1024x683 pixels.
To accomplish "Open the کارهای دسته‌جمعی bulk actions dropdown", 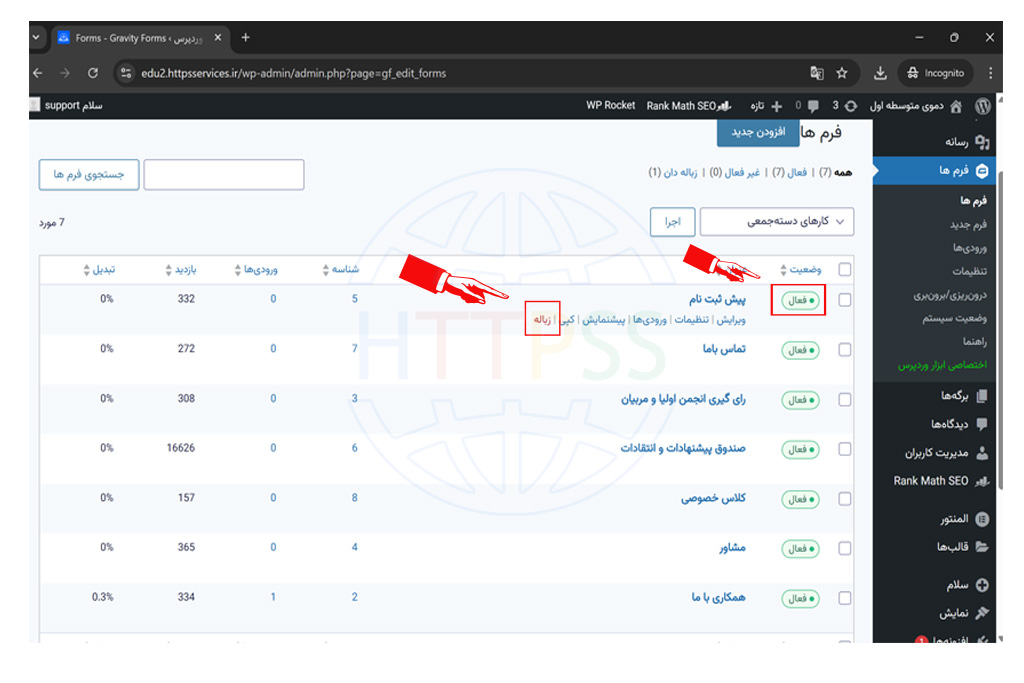I will 777,222.
